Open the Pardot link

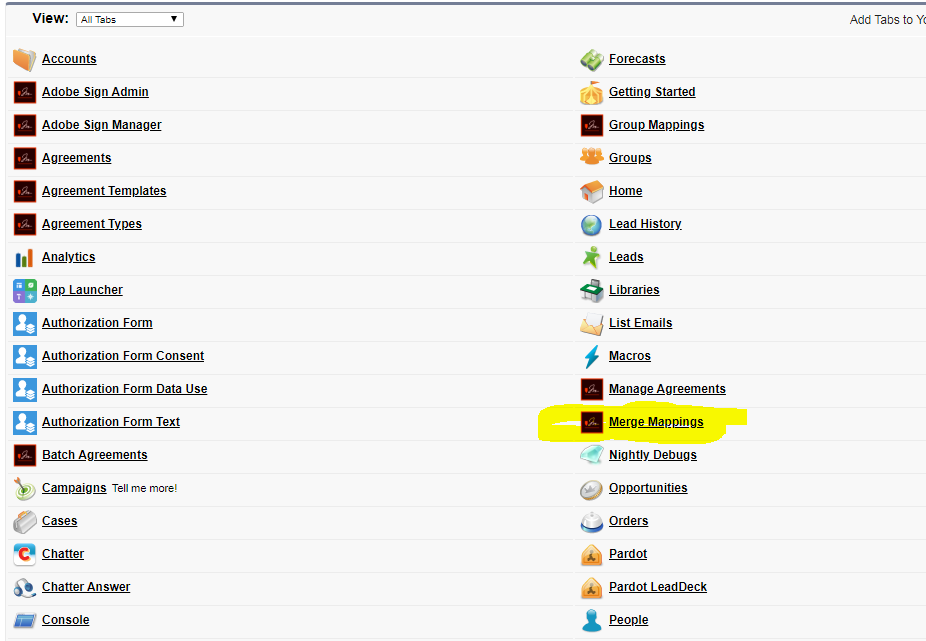[628, 555]
